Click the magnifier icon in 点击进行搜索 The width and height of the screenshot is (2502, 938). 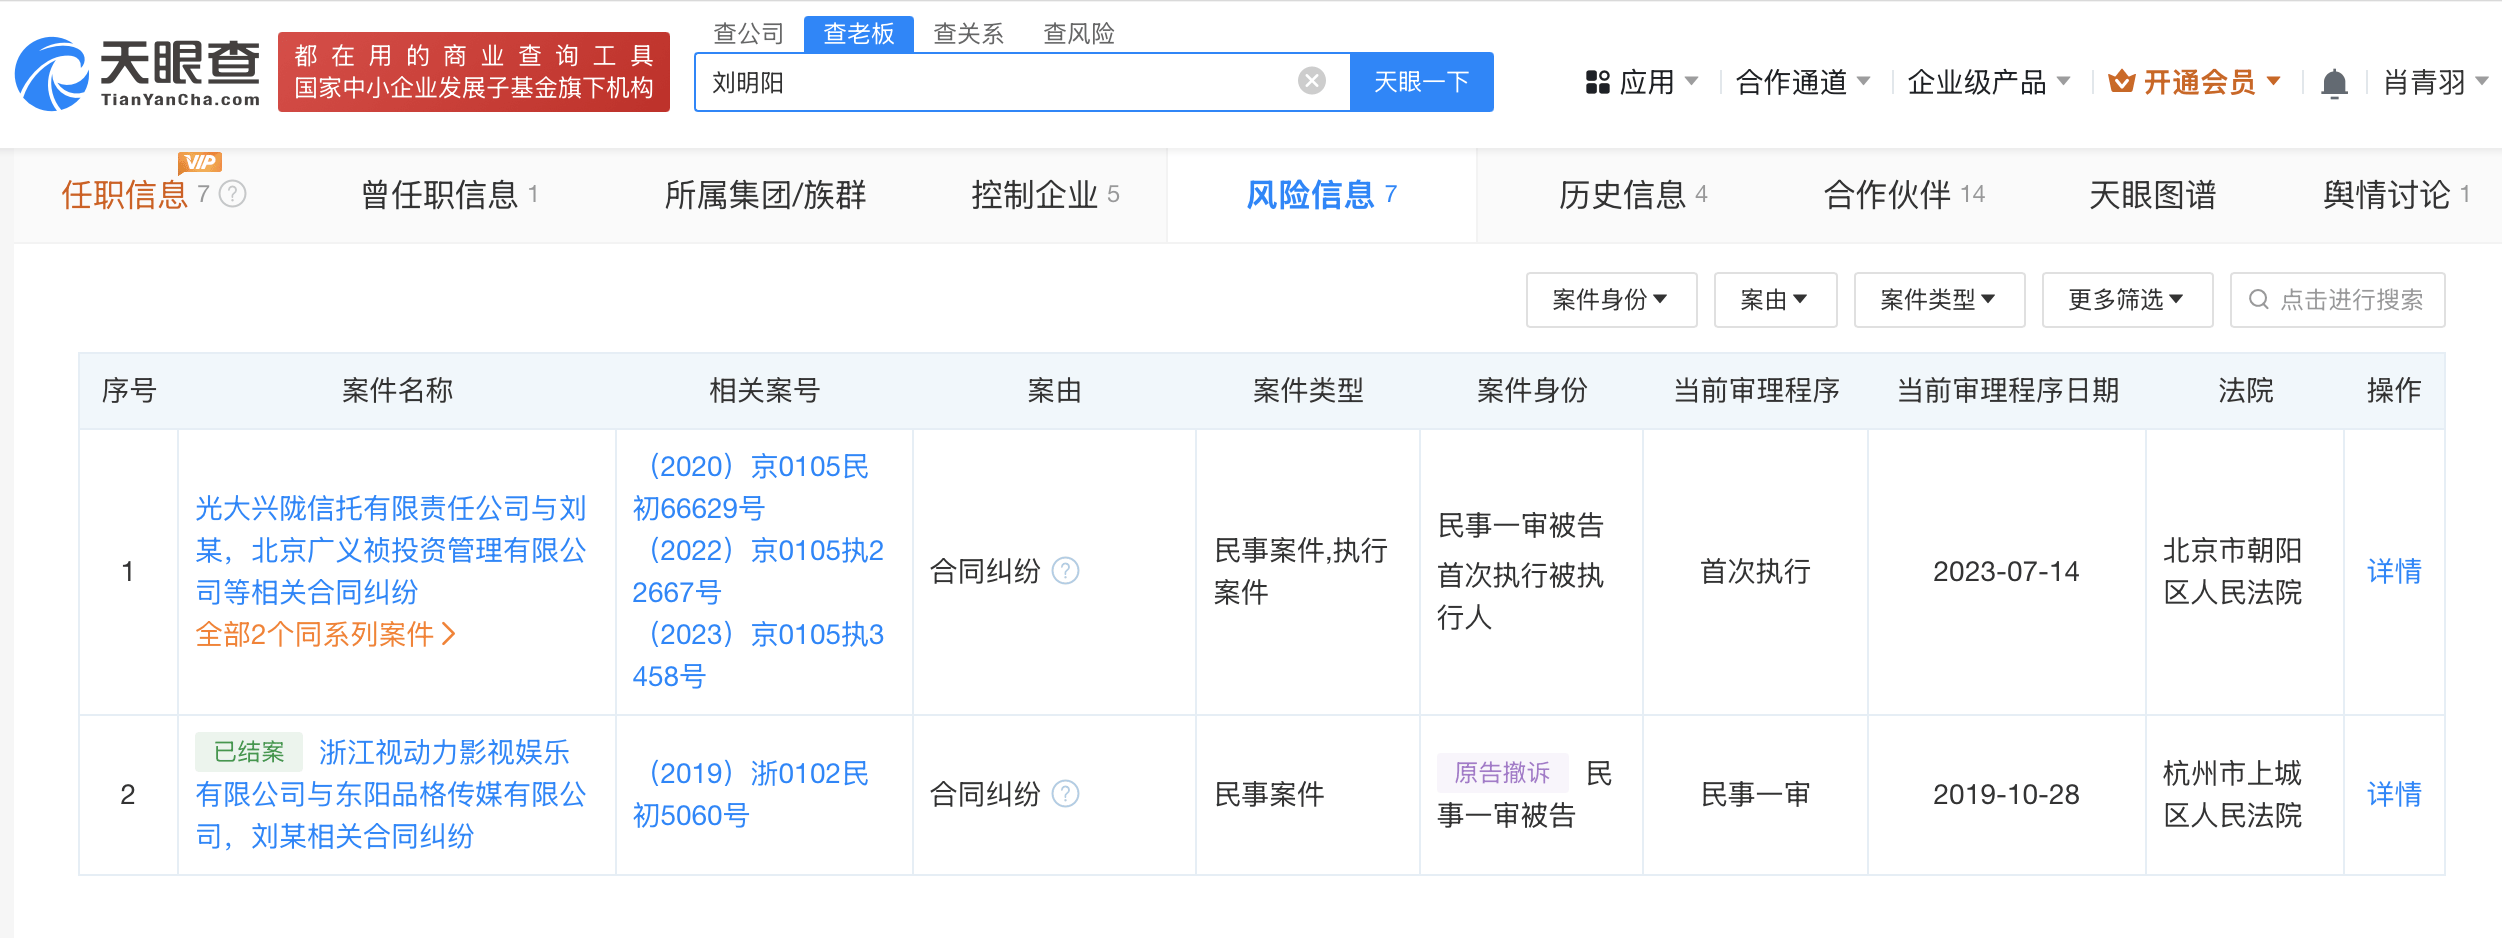2258,300
